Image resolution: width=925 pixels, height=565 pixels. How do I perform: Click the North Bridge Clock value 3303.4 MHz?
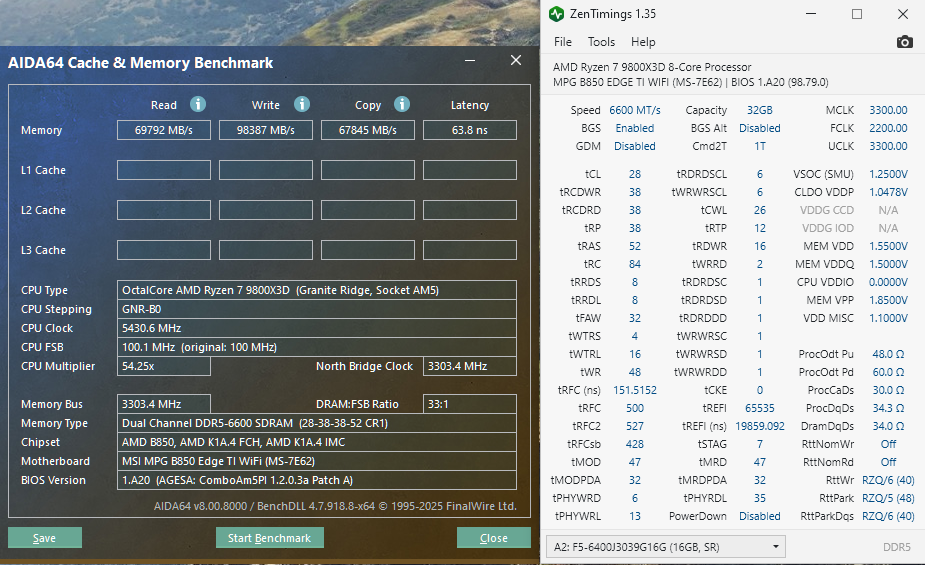click(470, 366)
